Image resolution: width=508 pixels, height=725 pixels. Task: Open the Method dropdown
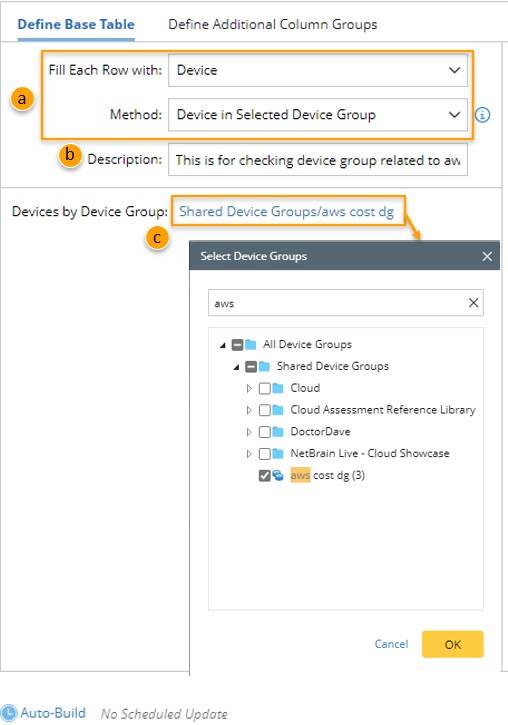pos(318,115)
